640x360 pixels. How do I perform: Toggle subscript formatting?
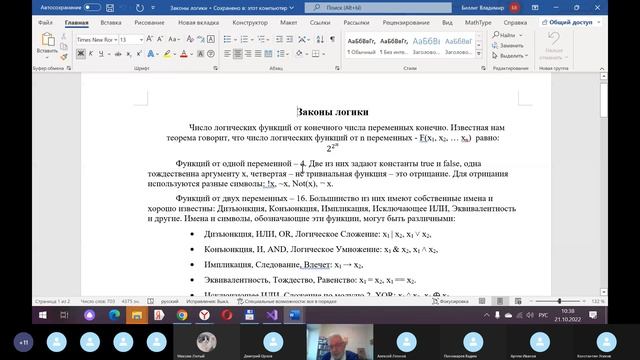coord(129,53)
